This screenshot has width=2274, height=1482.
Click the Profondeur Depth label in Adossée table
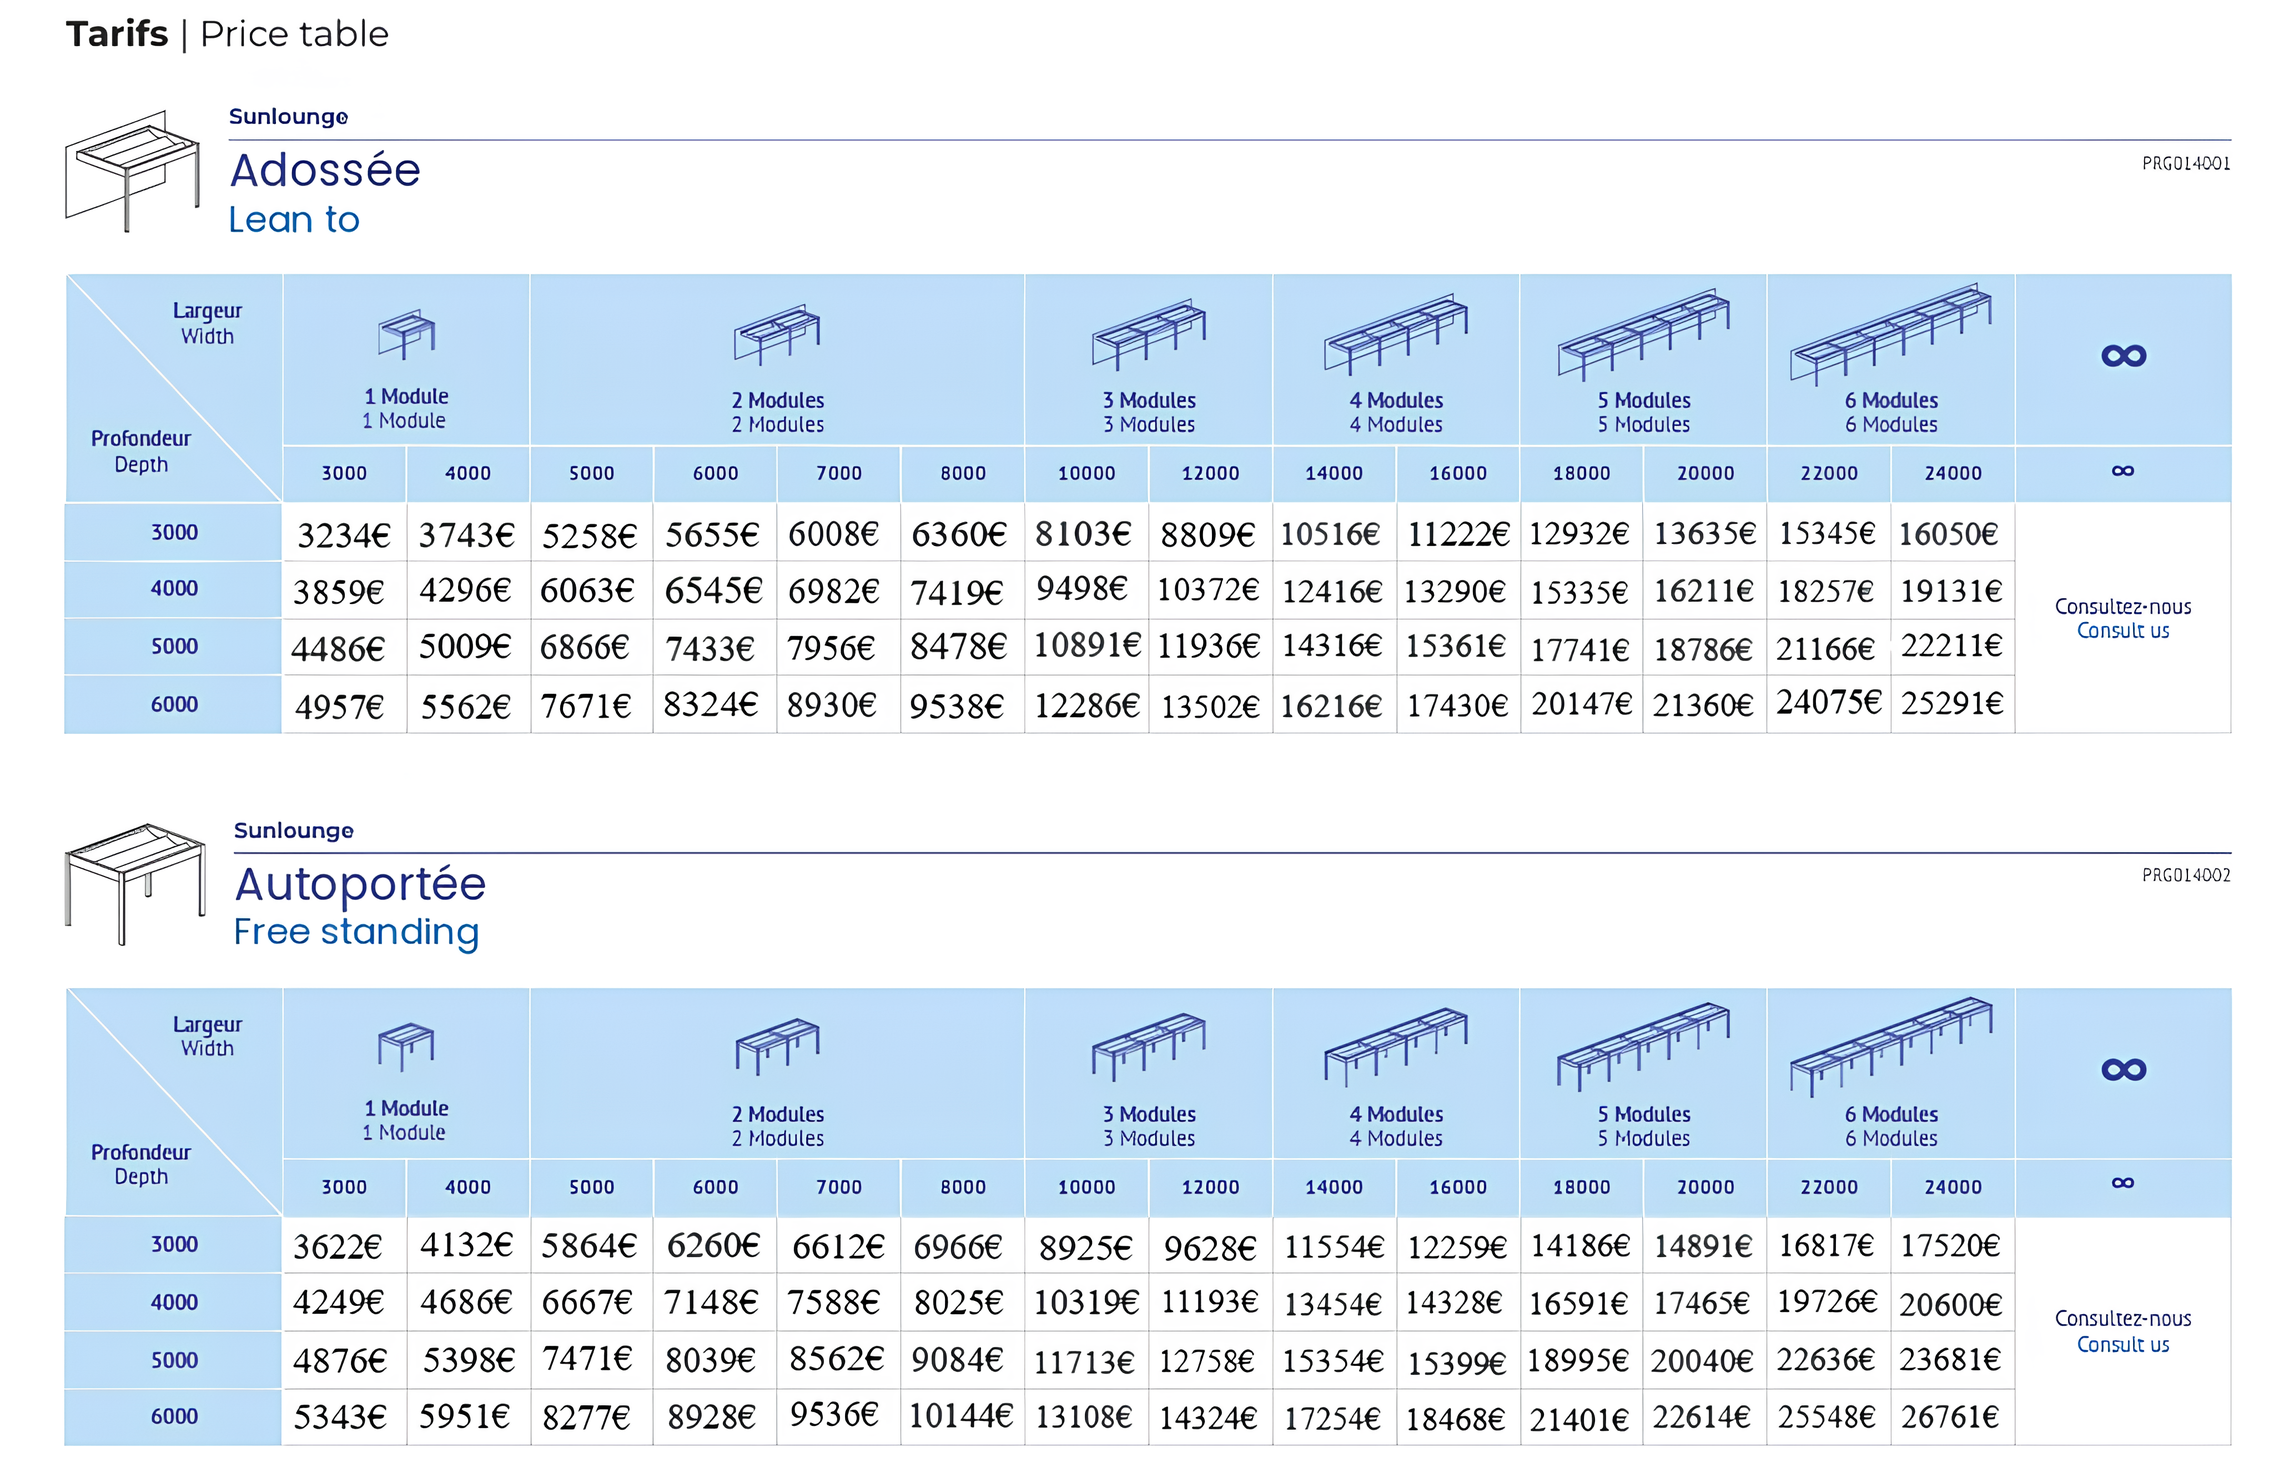(141, 452)
